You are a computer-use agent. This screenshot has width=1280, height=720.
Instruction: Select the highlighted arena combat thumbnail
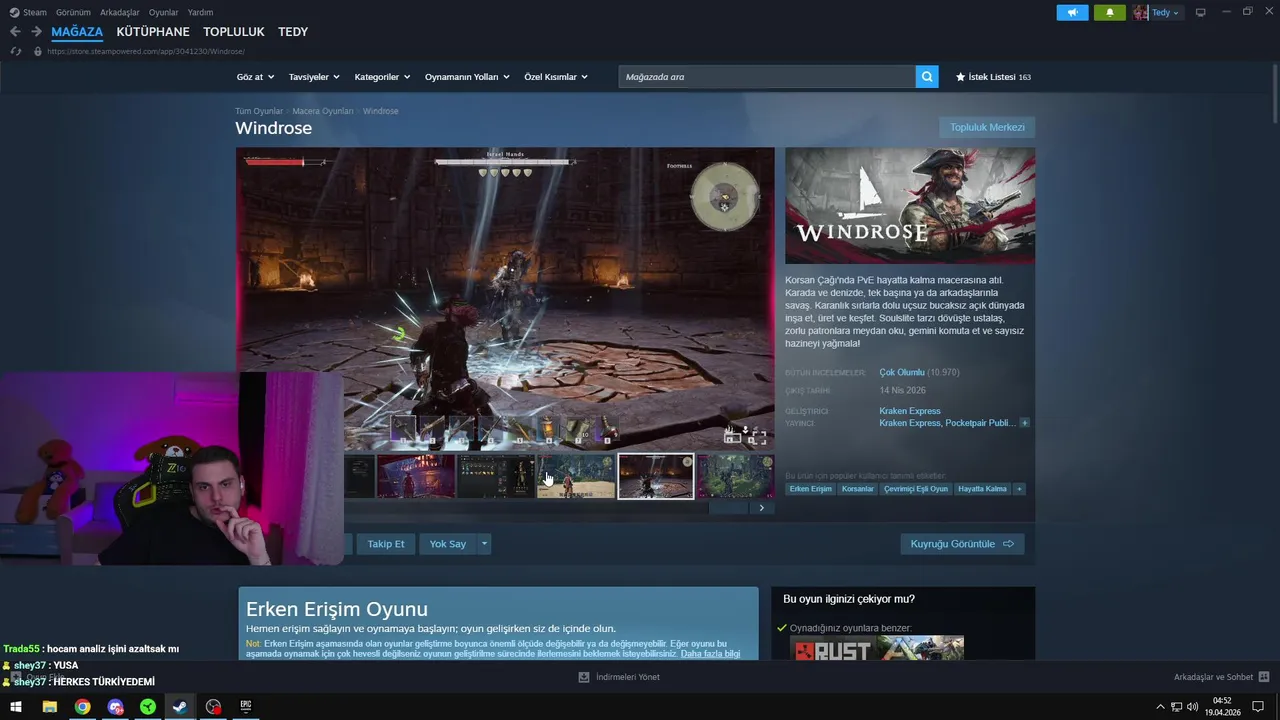pos(656,476)
